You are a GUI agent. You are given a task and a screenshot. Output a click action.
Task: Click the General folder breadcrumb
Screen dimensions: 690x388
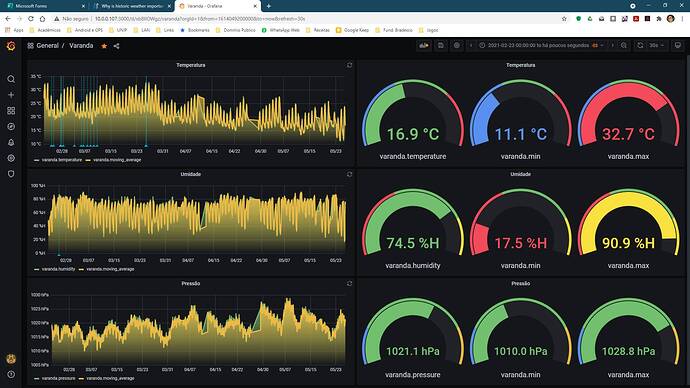(x=48, y=46)
